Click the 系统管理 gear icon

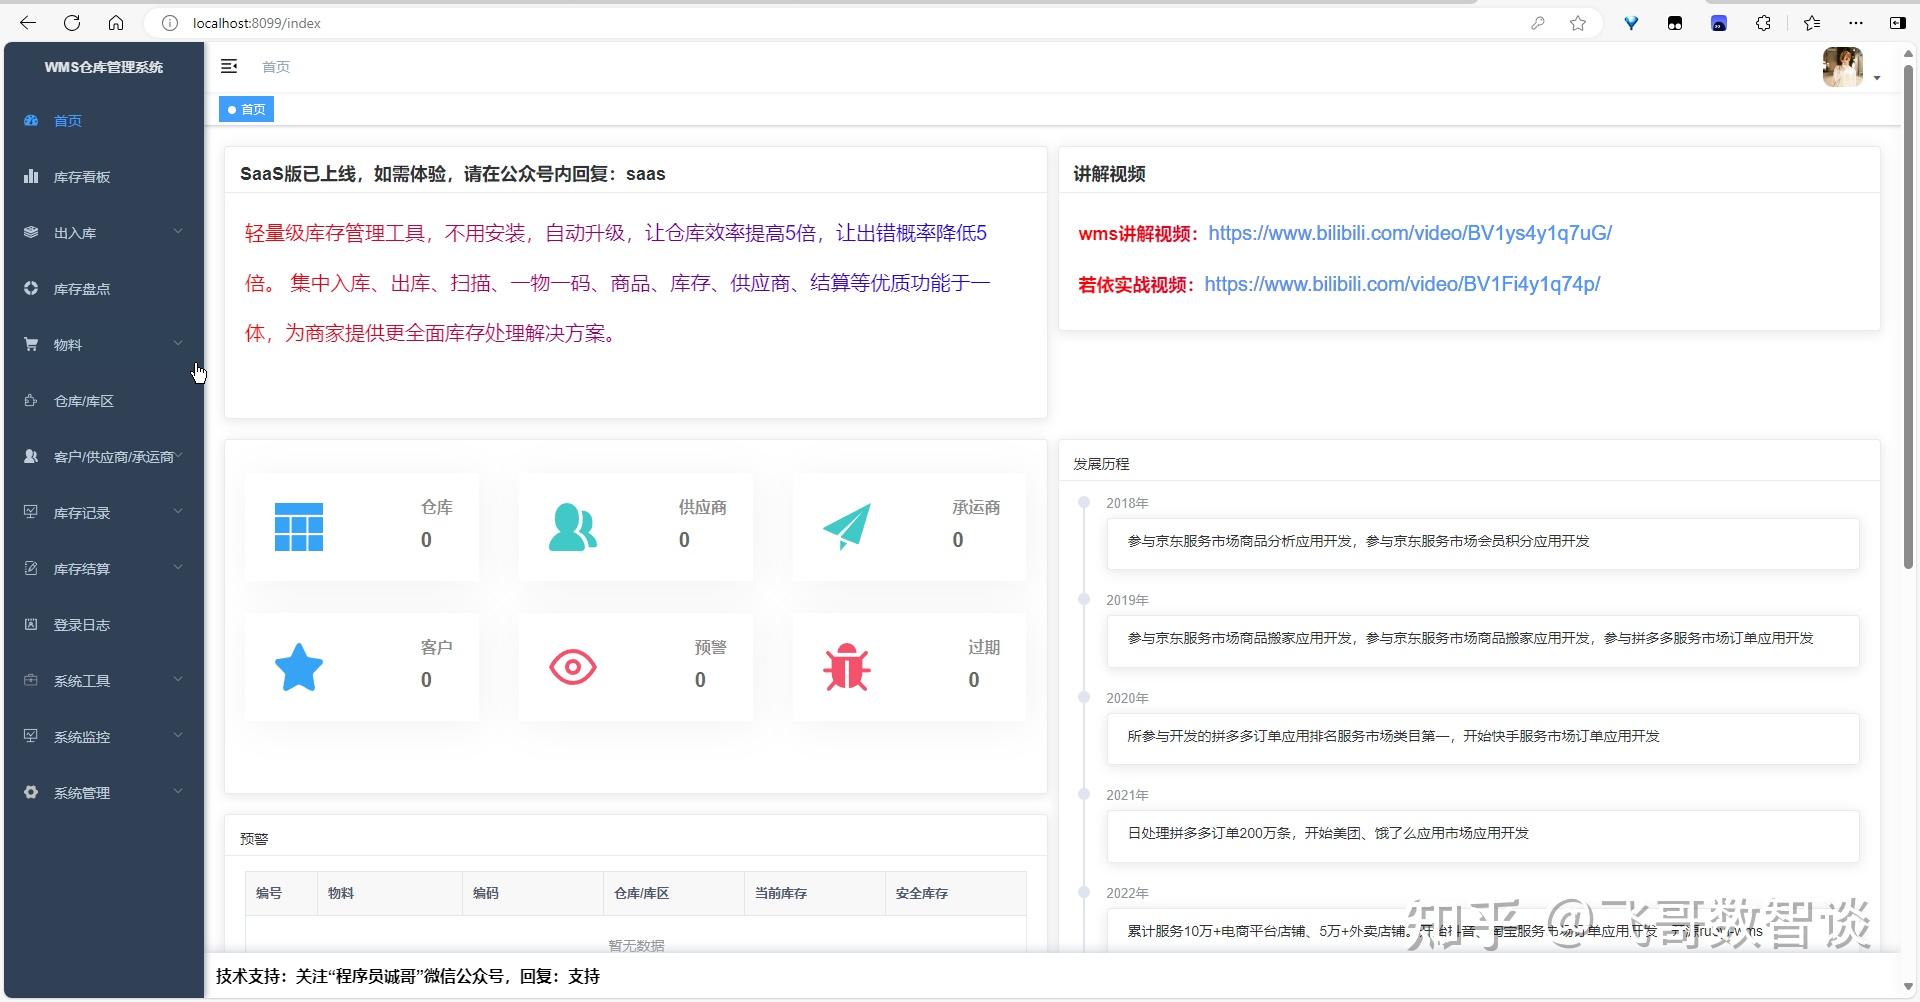click(31, 793)
